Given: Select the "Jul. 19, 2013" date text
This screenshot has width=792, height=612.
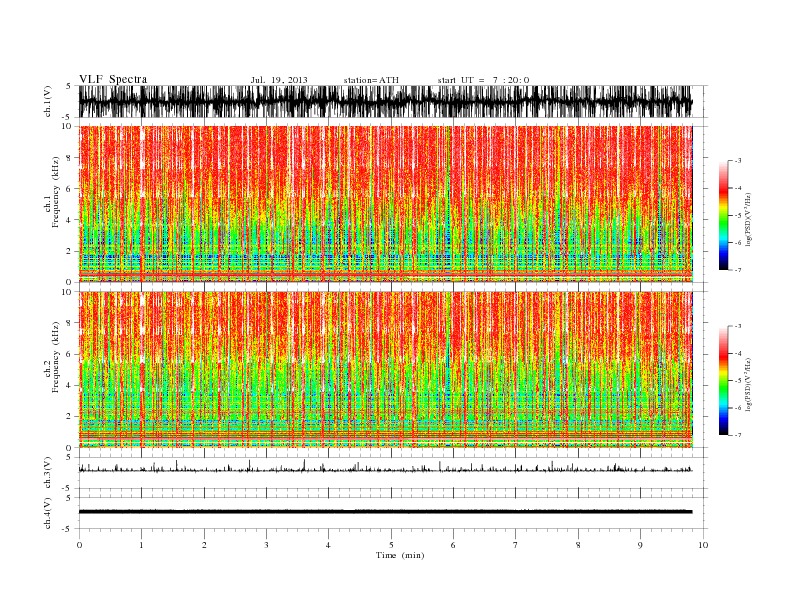Looking at the screenshot, I should (x=279, y=80).
